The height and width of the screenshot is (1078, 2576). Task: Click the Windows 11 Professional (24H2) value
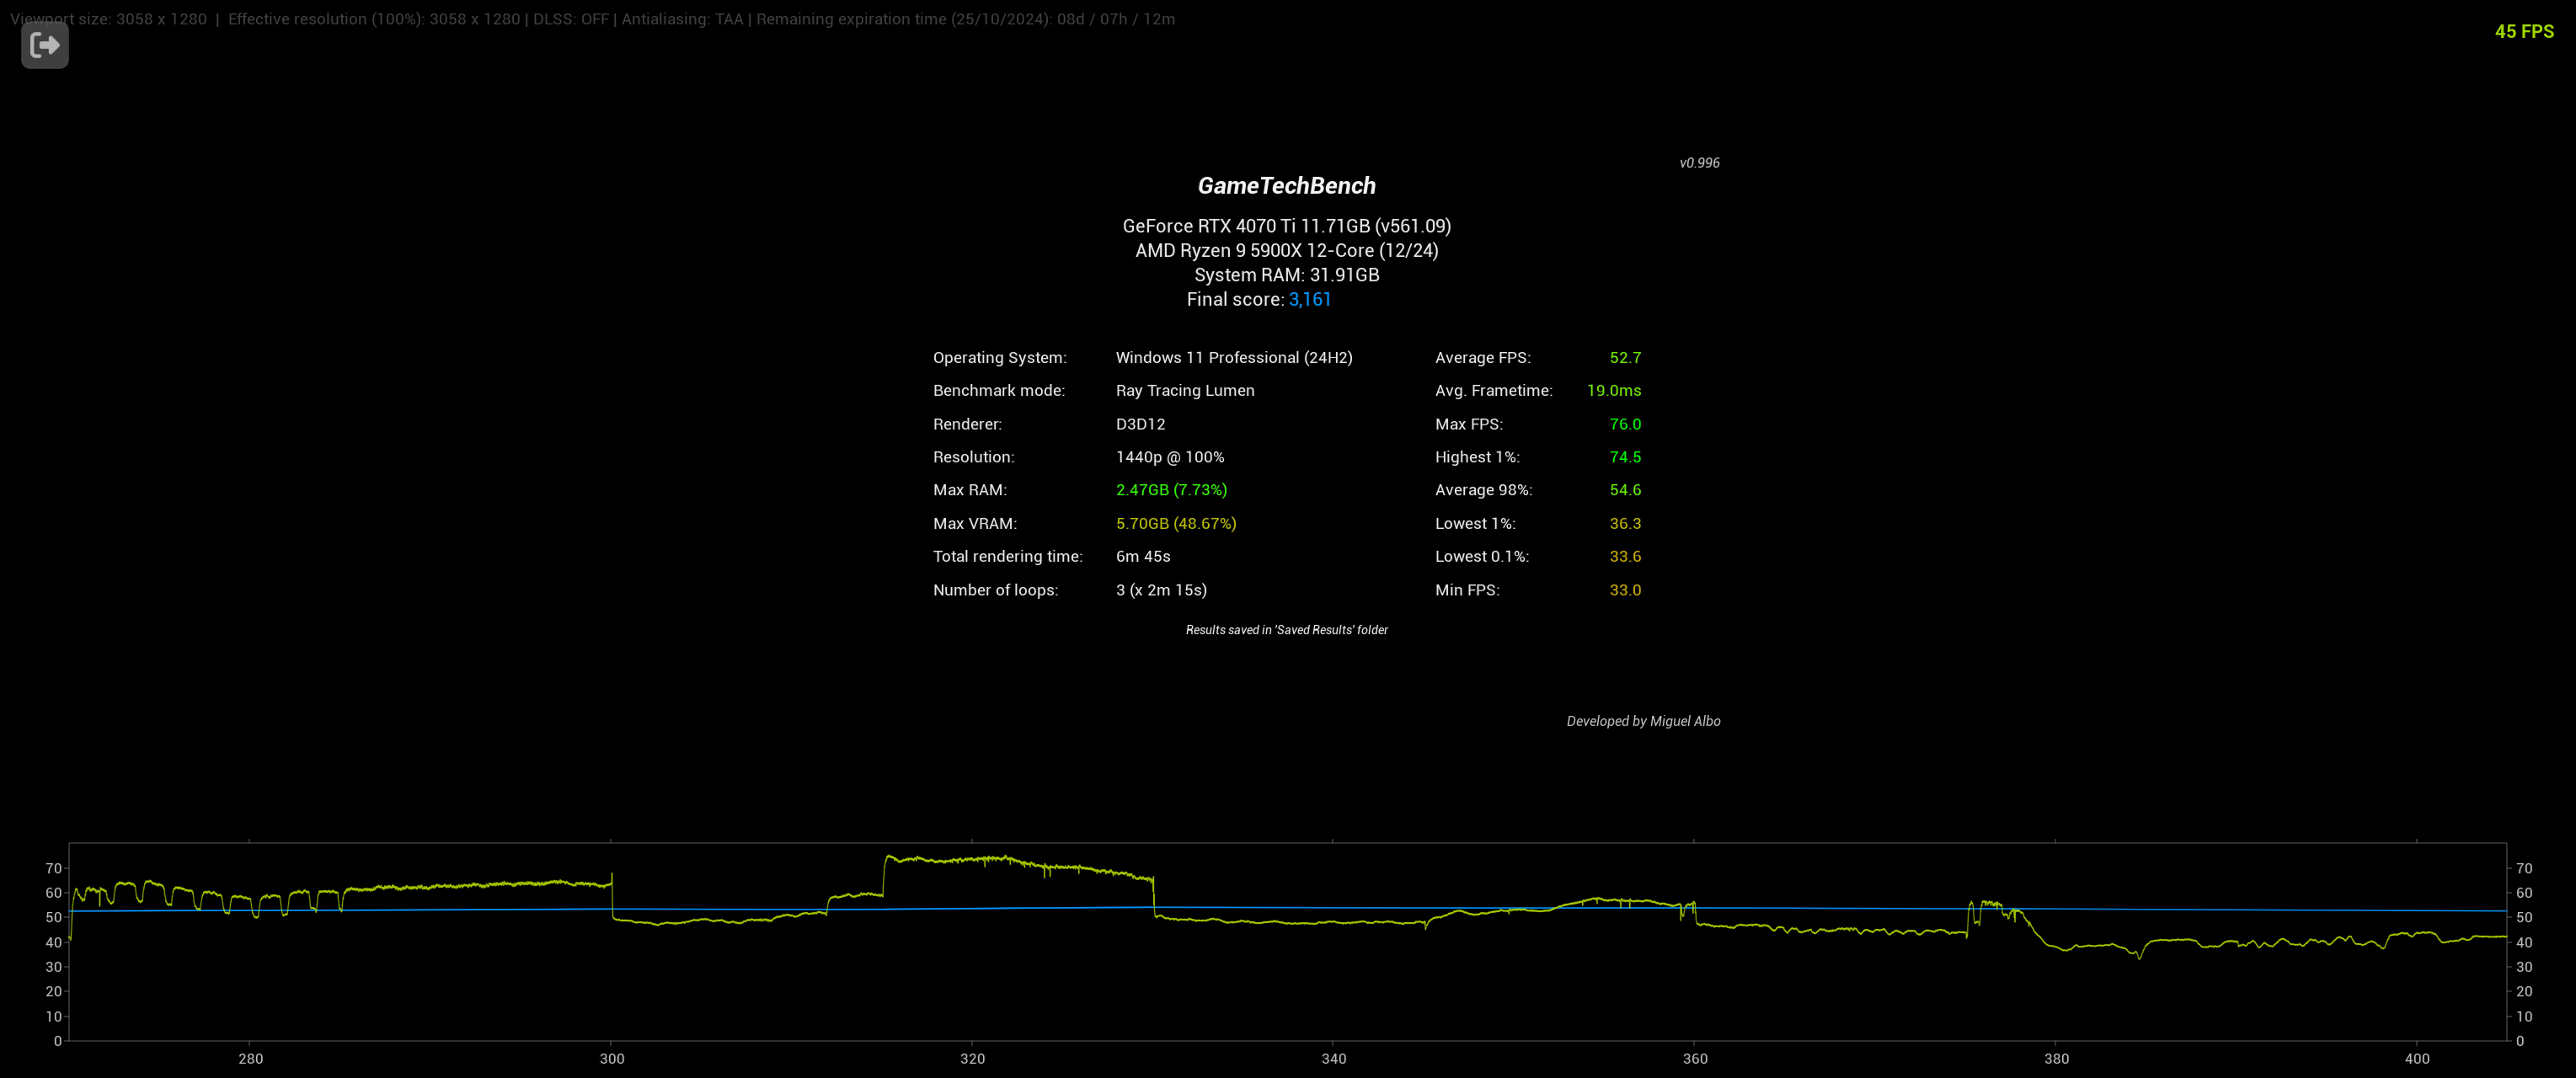click(x=1233, y=358)
